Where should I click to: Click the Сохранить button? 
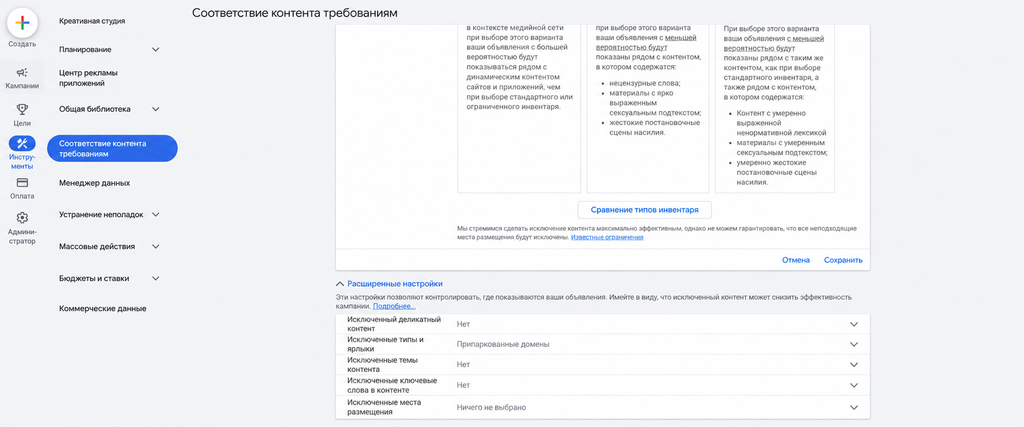[843, 260]
